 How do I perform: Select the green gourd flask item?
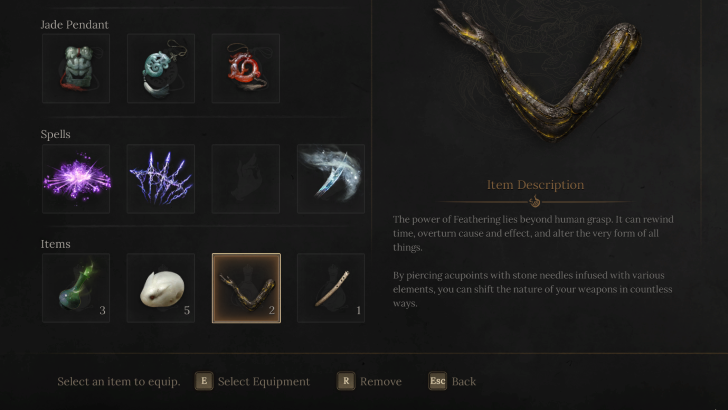click(x=76, y=288)
